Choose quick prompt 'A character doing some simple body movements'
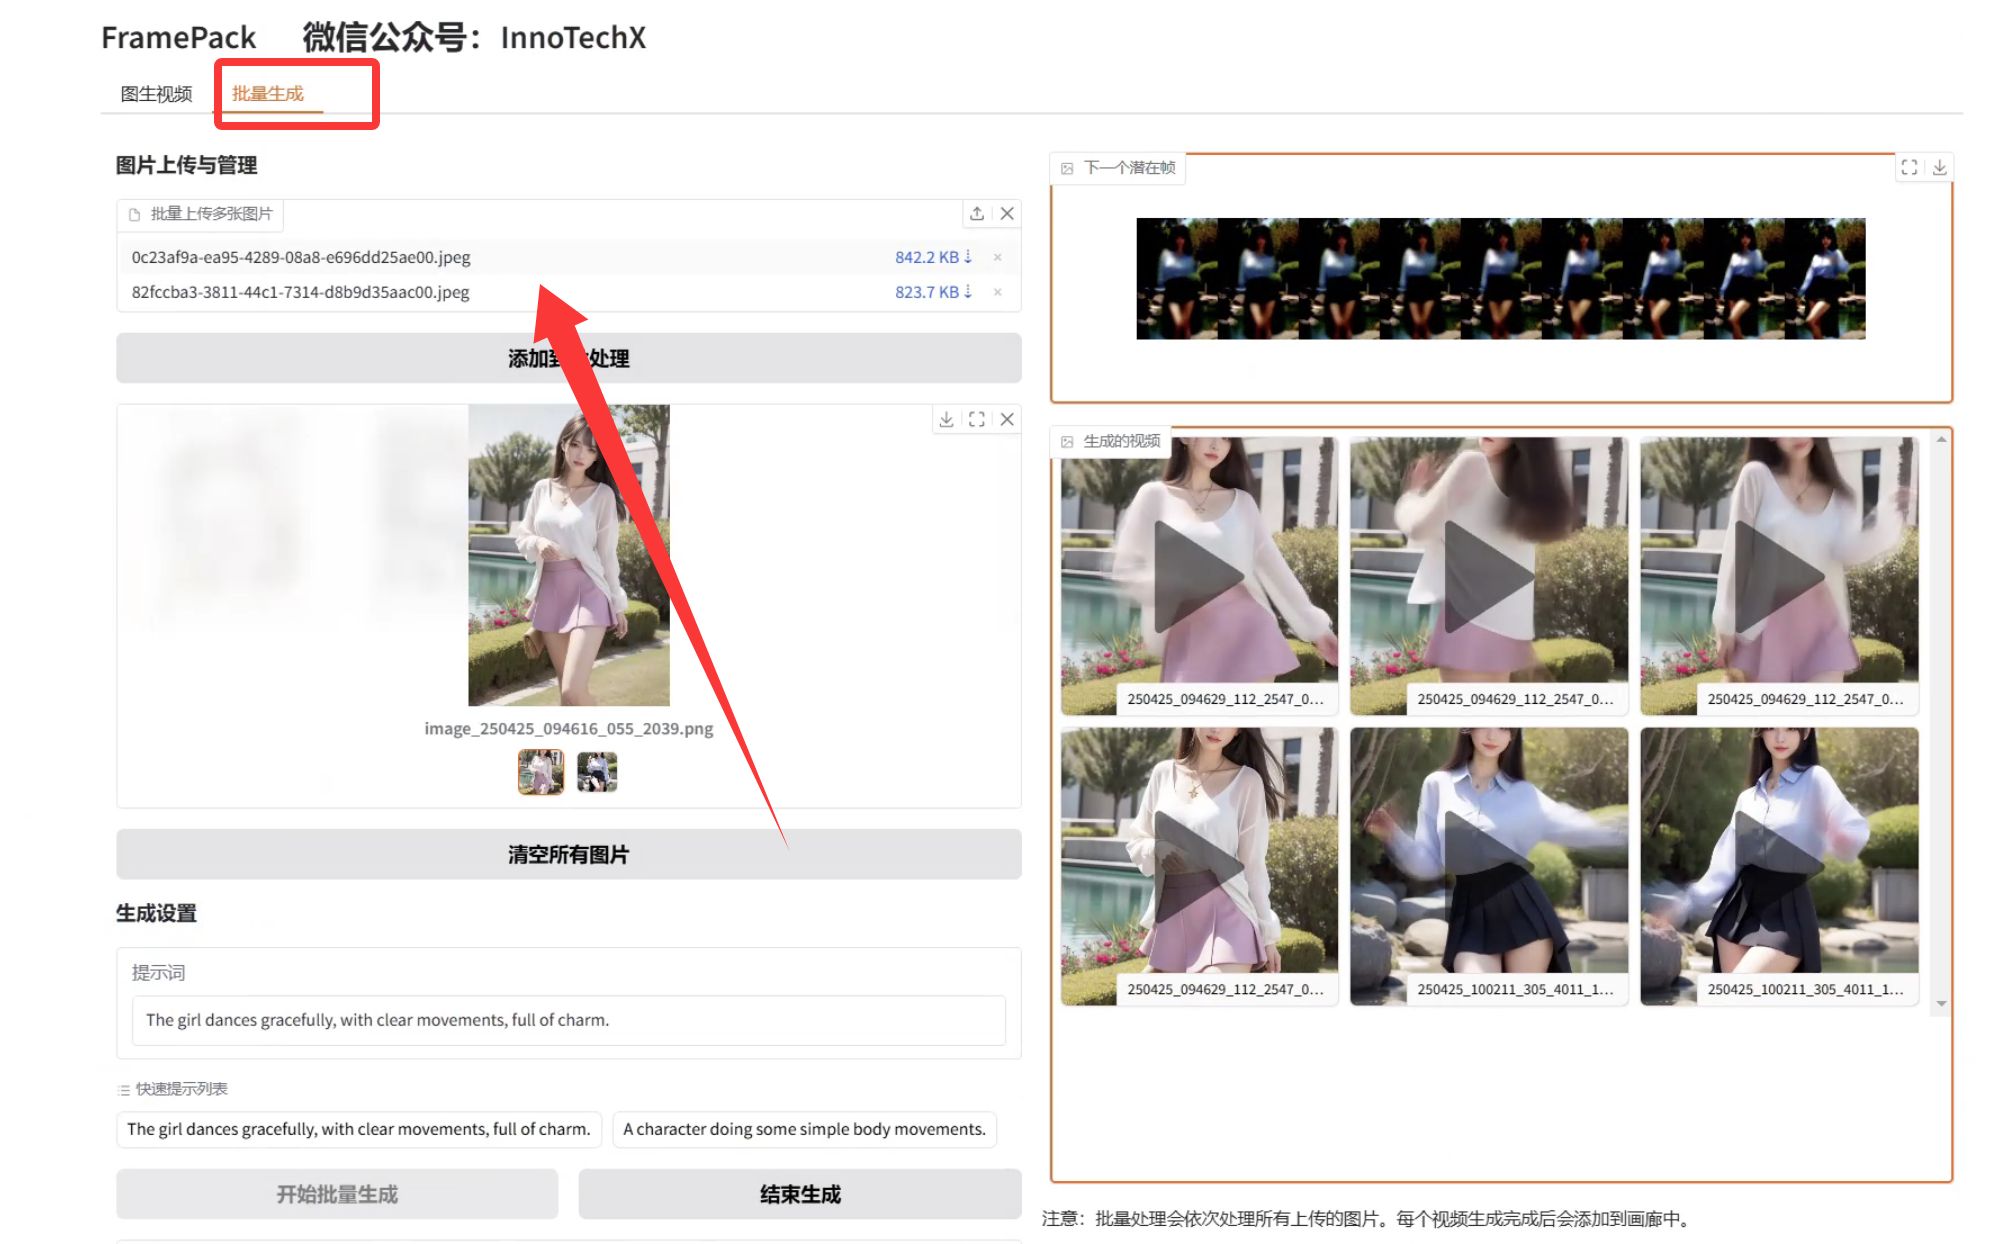This screenshot has height=1244, width=1992. [x=804, y=1129]
